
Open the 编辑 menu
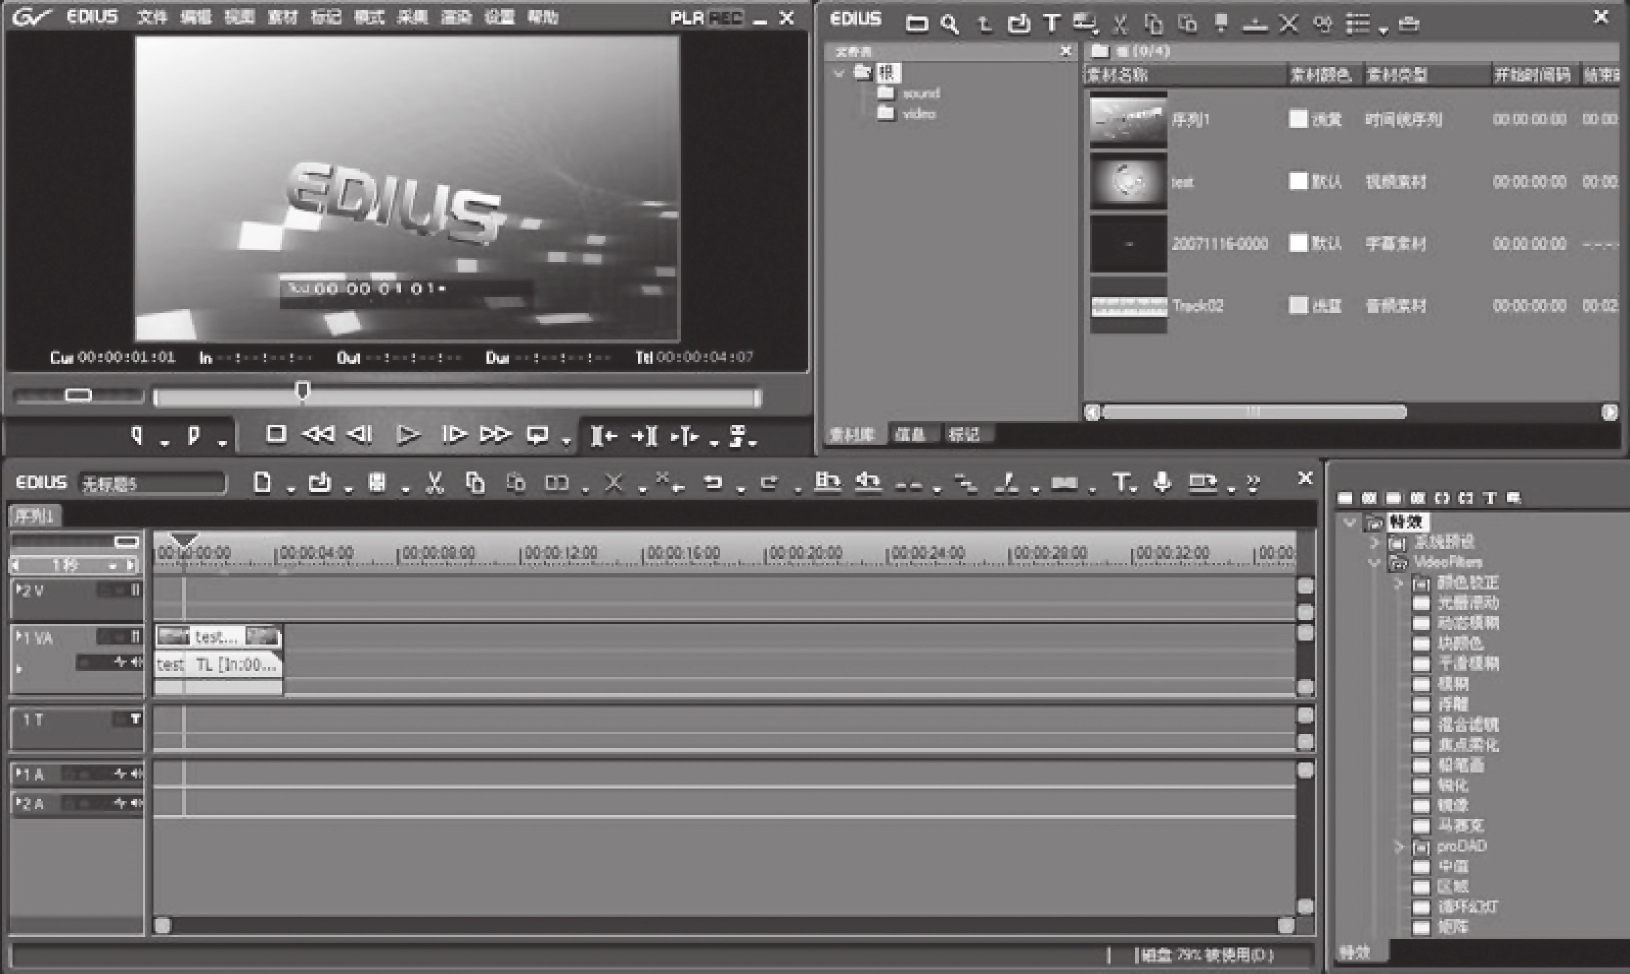coord(196,17)
